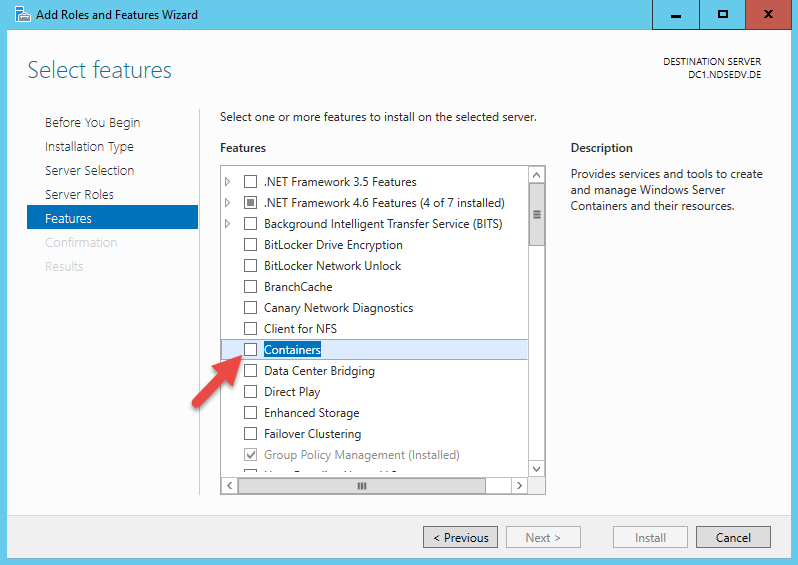Expand Background Intelligent Transfer Service node
The width and height of the screenshot is (798, 565).
click(228, 224)
